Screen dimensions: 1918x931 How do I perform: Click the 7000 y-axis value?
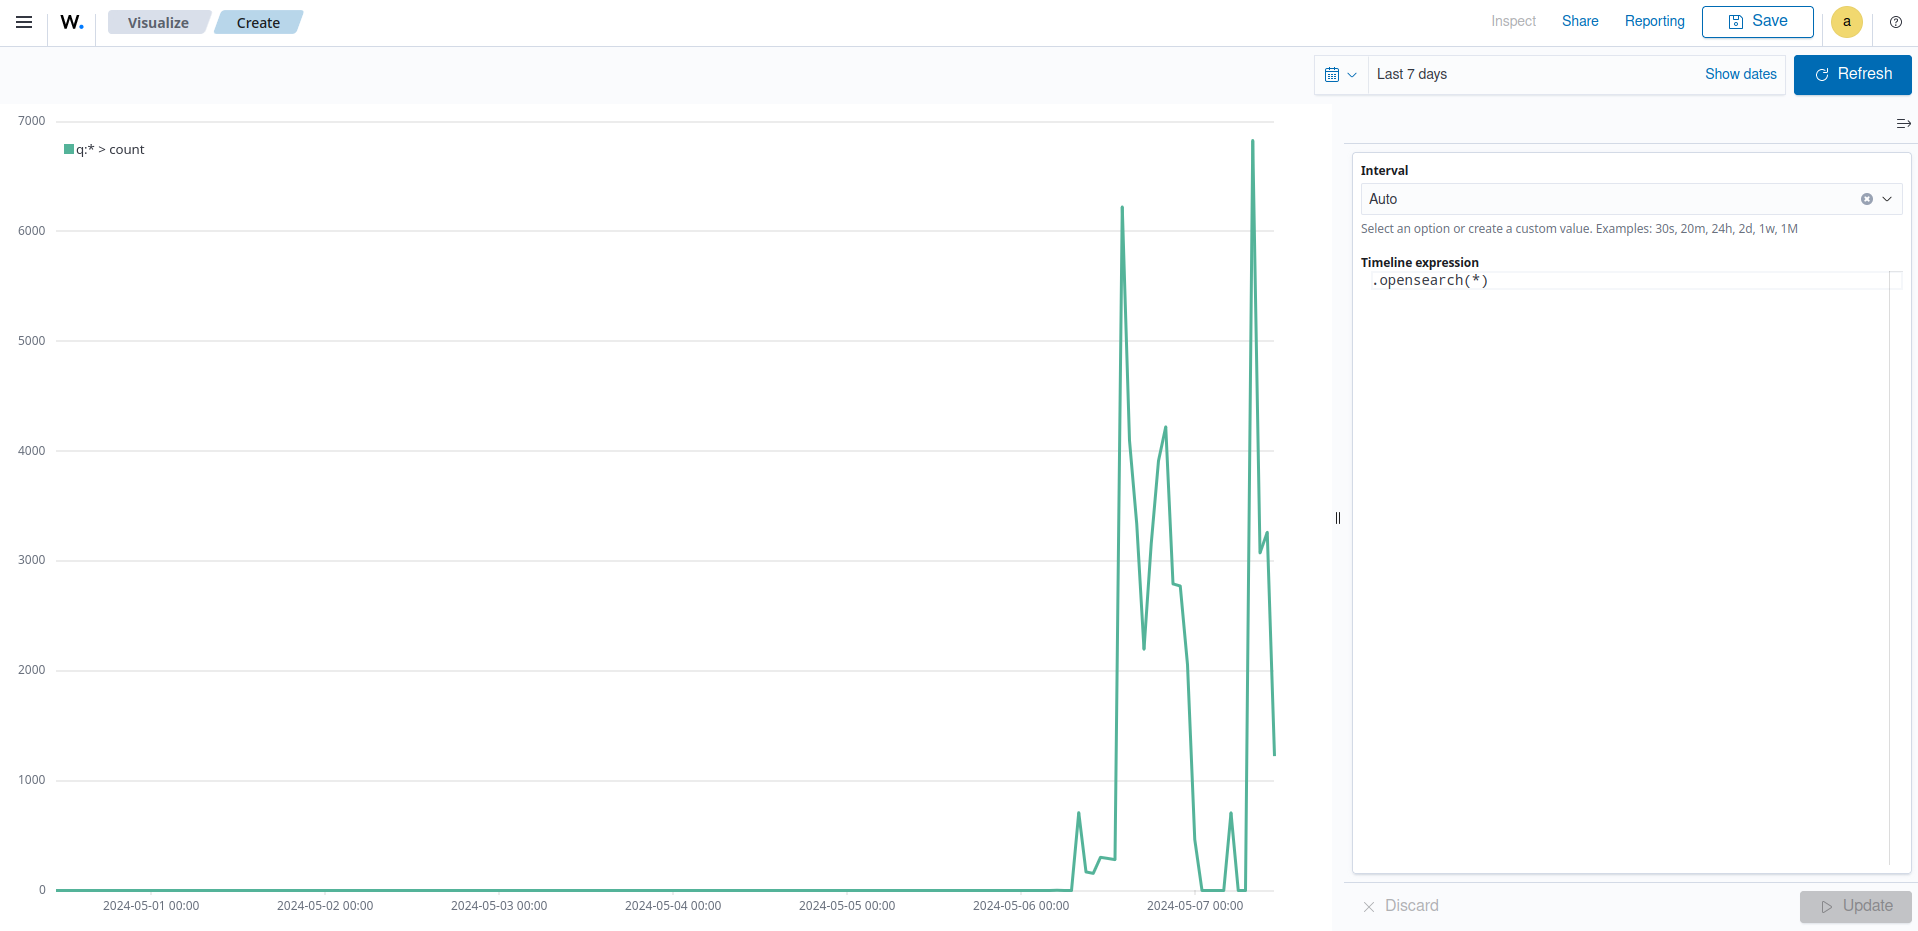[32, 121]
